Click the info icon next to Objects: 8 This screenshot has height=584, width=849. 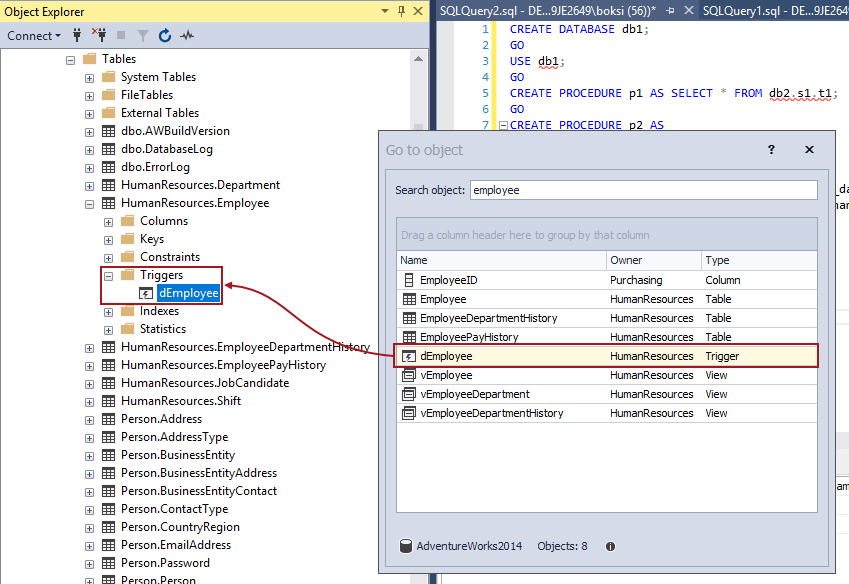(x=610, y=546)
